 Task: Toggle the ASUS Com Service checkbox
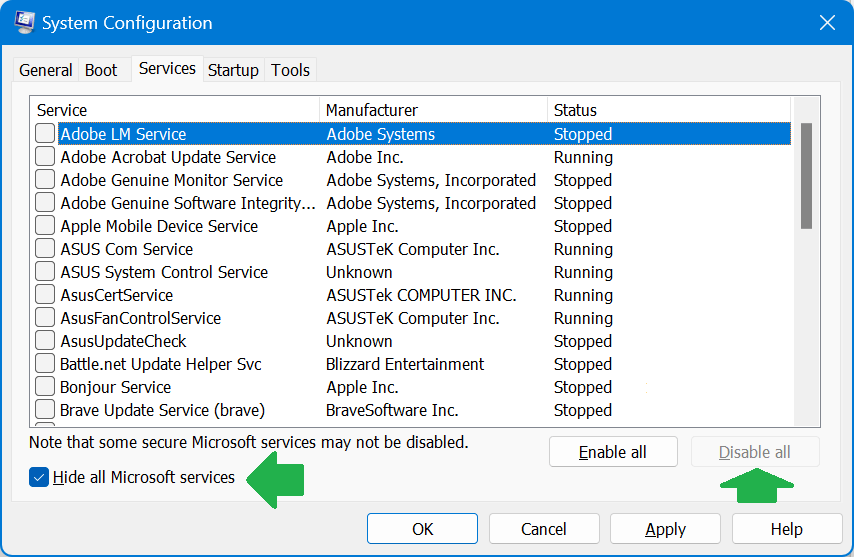(45, 248)
